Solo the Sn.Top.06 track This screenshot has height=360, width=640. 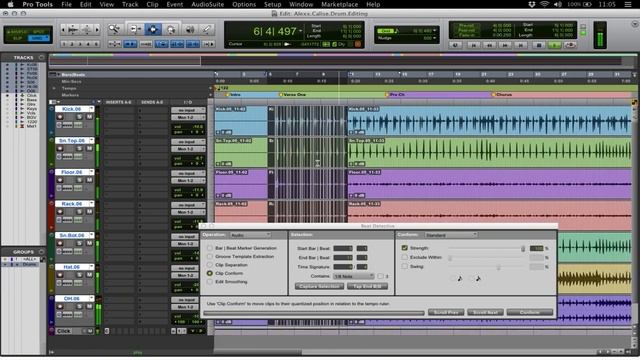coord(80,149)
